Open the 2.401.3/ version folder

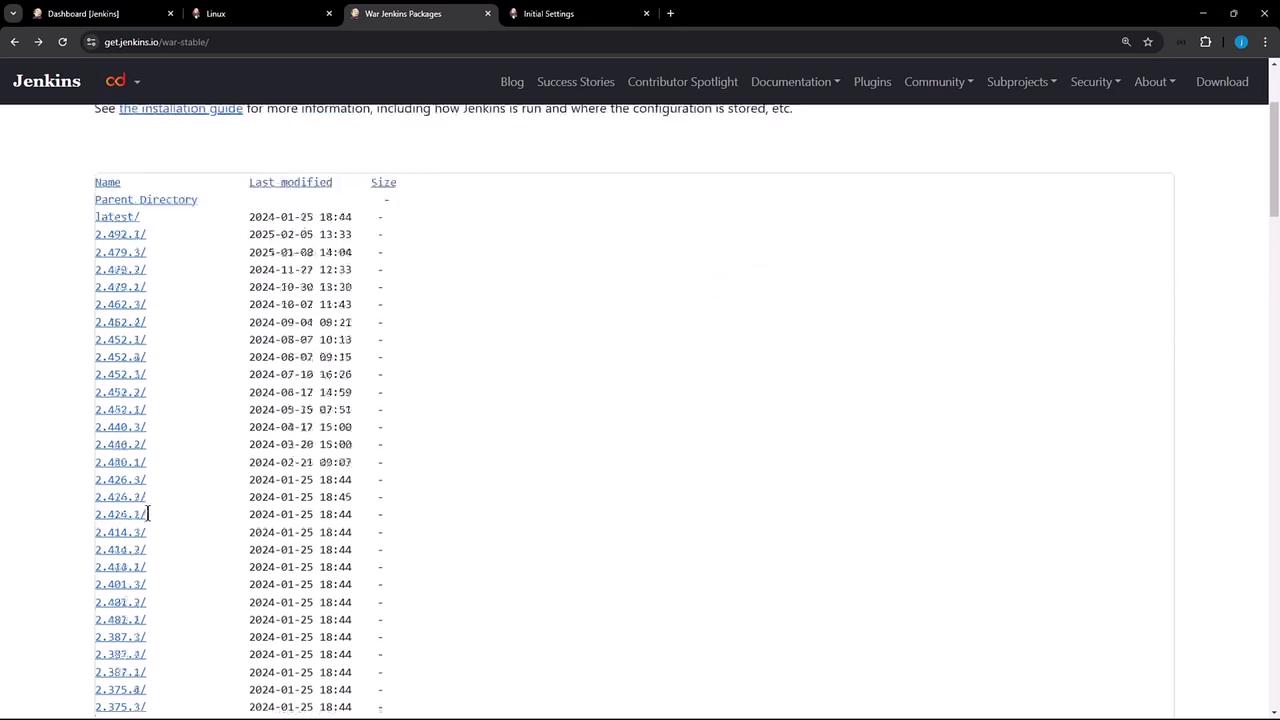[120, 584]
